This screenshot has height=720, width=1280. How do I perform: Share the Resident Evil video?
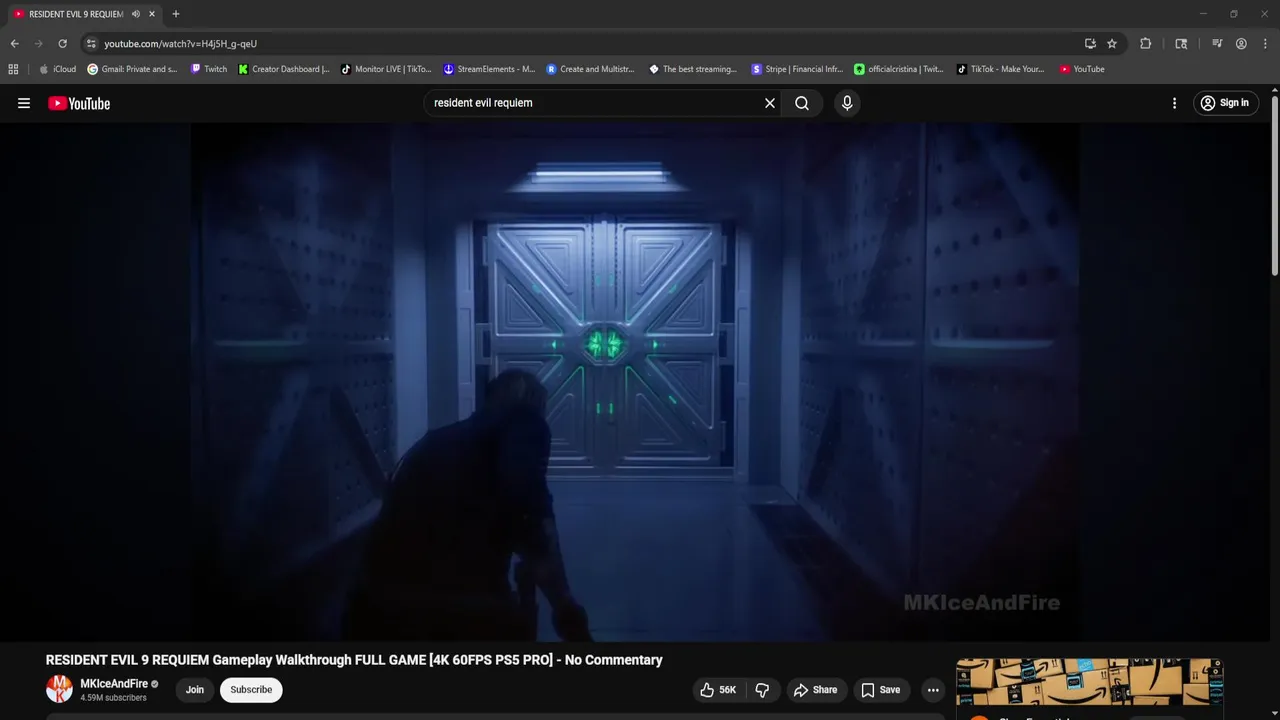tap(815, 690)
